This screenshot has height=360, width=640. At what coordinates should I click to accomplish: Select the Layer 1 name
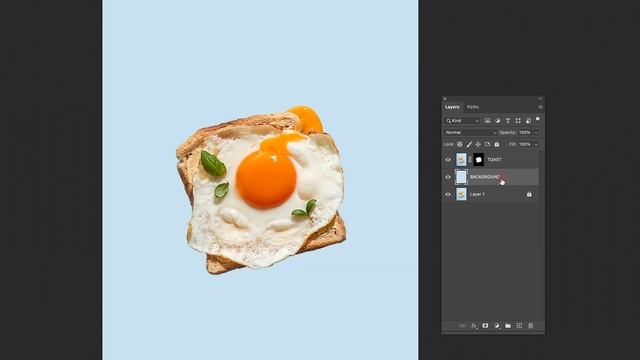point(477,194)
